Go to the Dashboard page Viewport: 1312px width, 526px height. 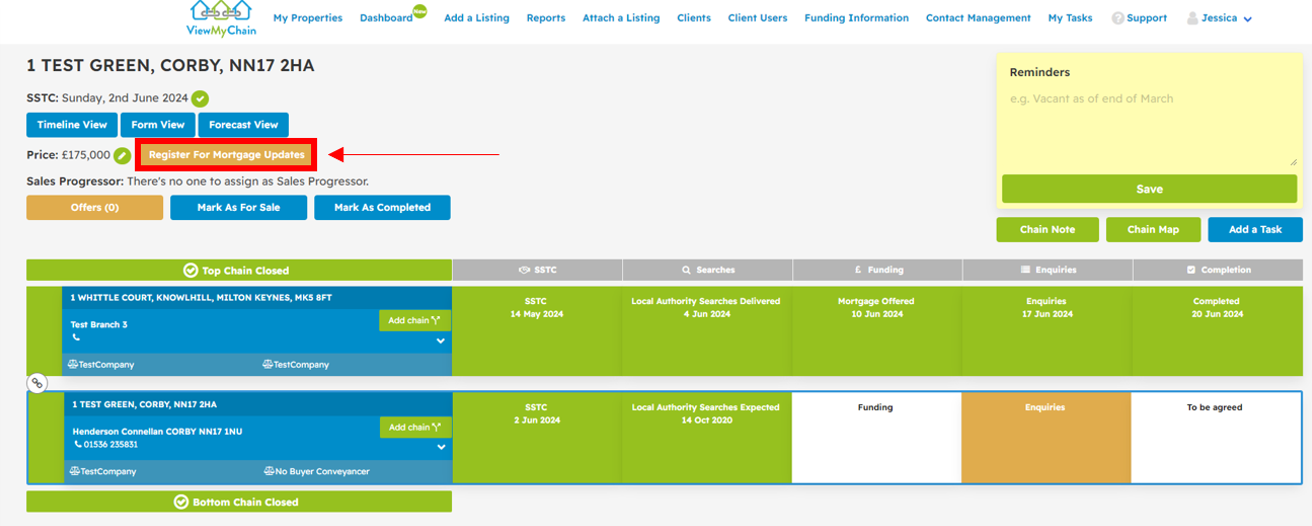(x=387, y=18)
